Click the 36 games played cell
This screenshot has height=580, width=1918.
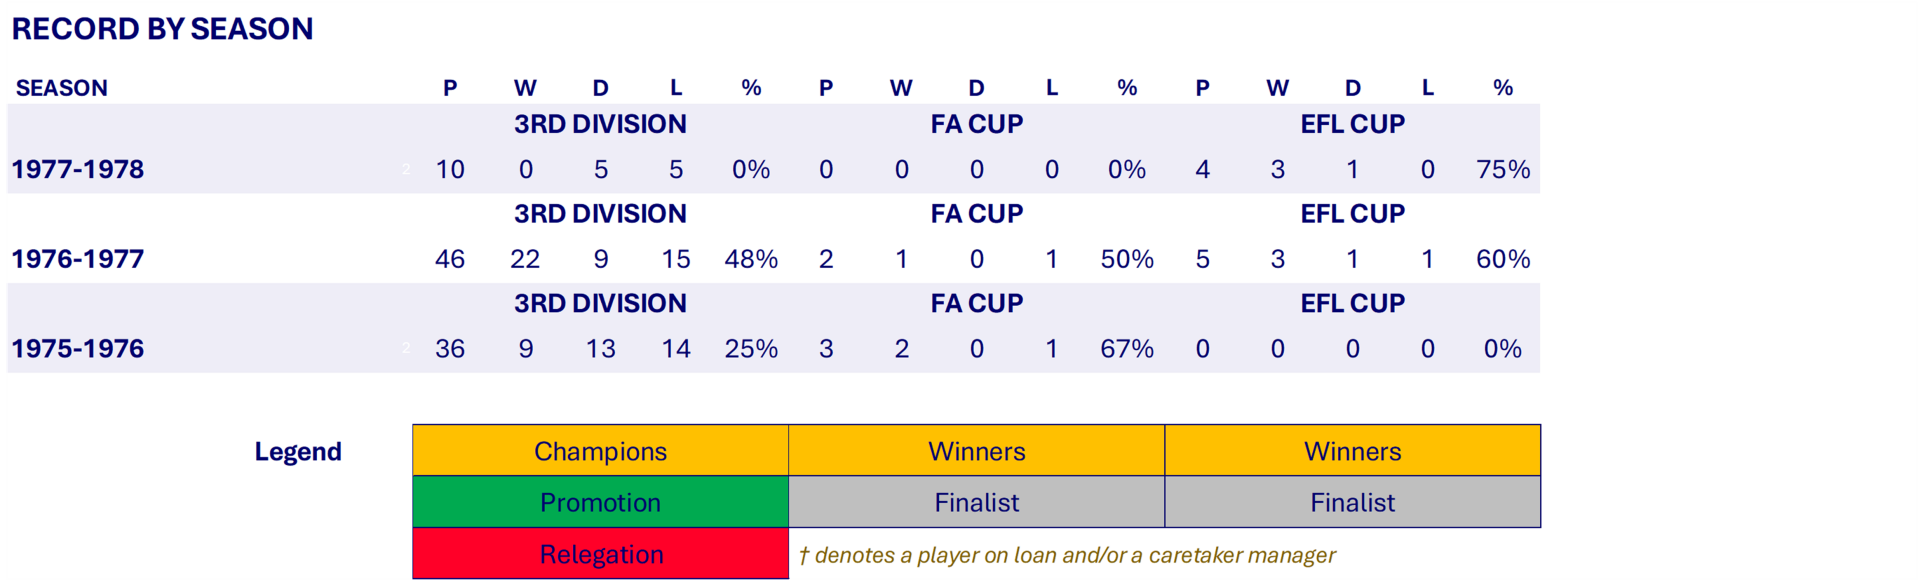pyautogui.click(x=450, y=349)
